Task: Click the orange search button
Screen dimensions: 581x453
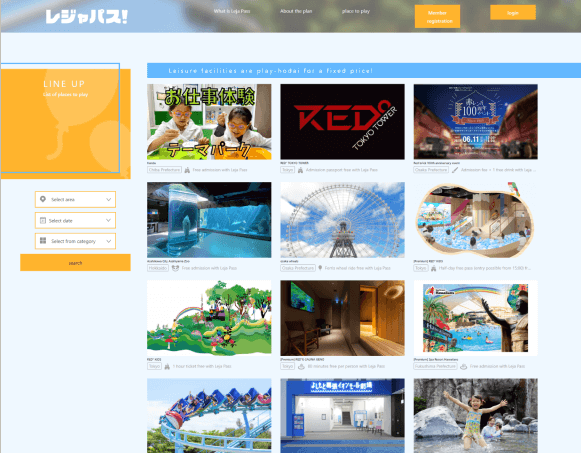Action: click(75, 263)
